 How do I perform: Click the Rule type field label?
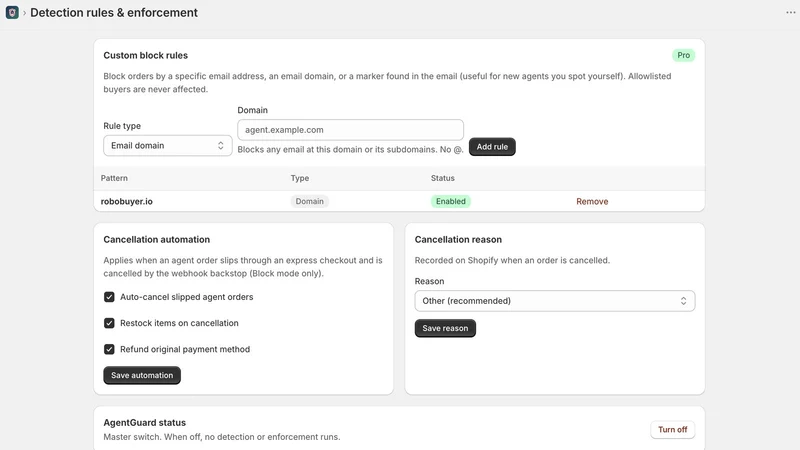(x=122, y=126)
